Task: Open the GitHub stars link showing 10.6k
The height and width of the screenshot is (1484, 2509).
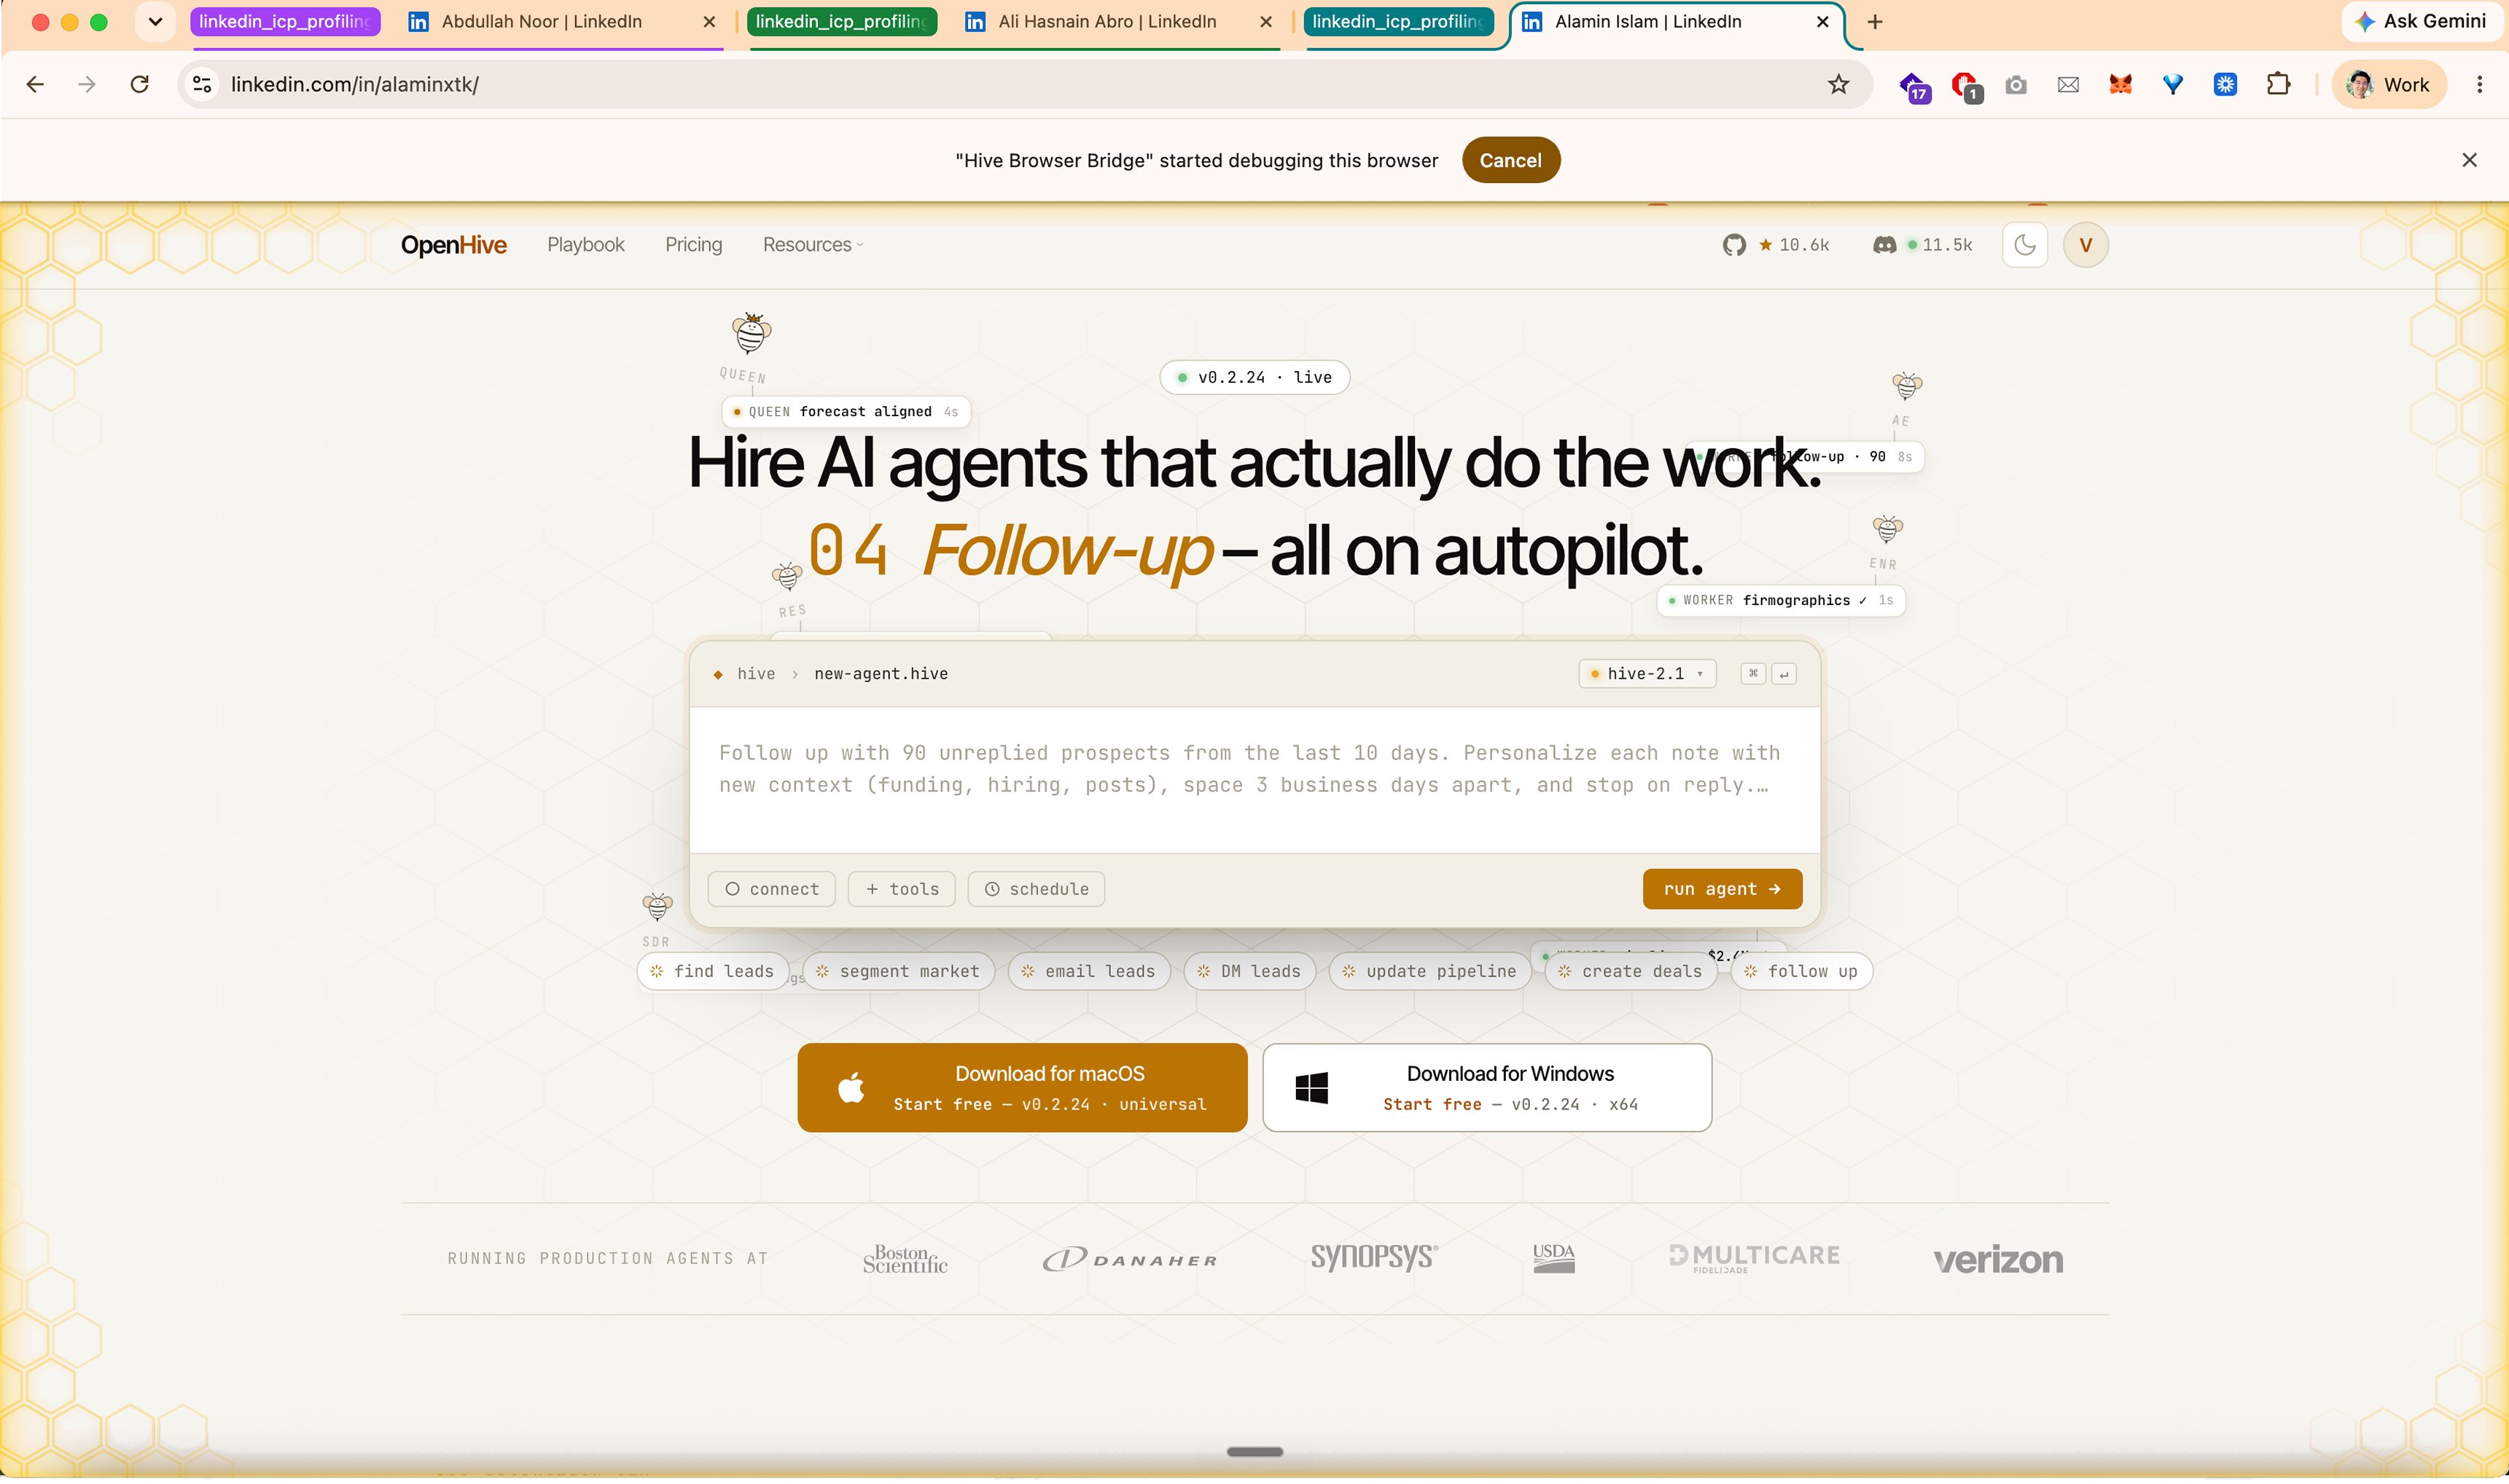Action: [x=1775, y=245]
